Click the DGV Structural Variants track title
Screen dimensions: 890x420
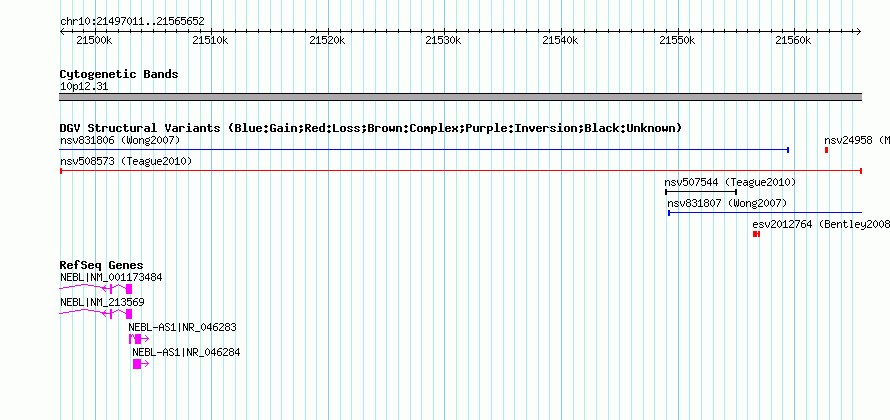(371, 128)
